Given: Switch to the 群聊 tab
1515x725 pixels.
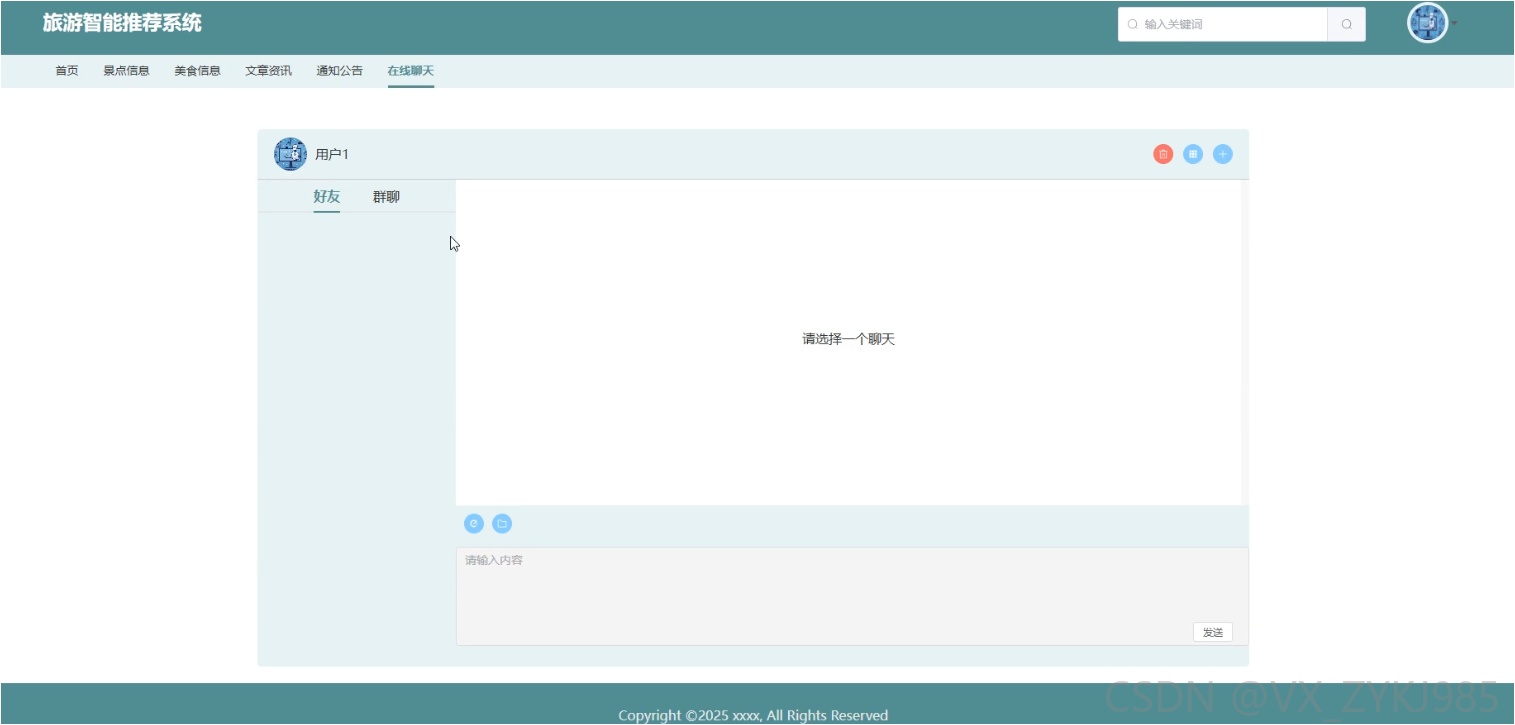Looking at the screenshot, I should 386,196.
